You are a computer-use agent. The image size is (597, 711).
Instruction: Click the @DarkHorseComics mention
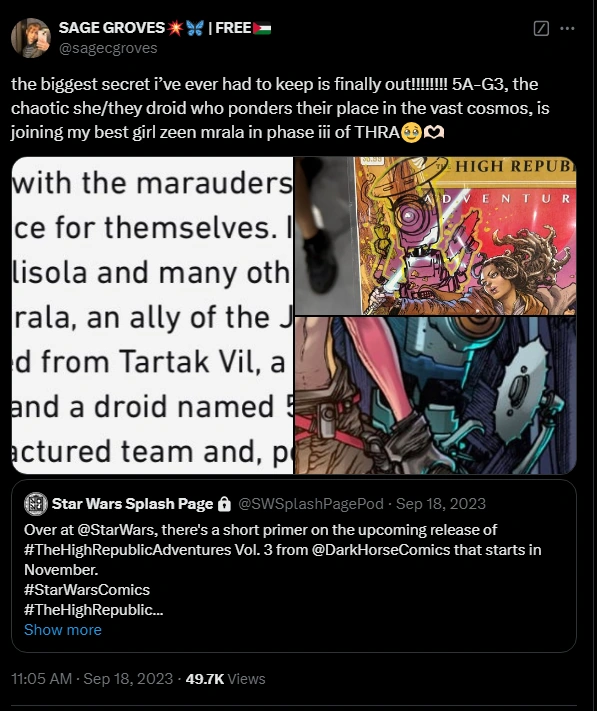(x=381, y=550)
